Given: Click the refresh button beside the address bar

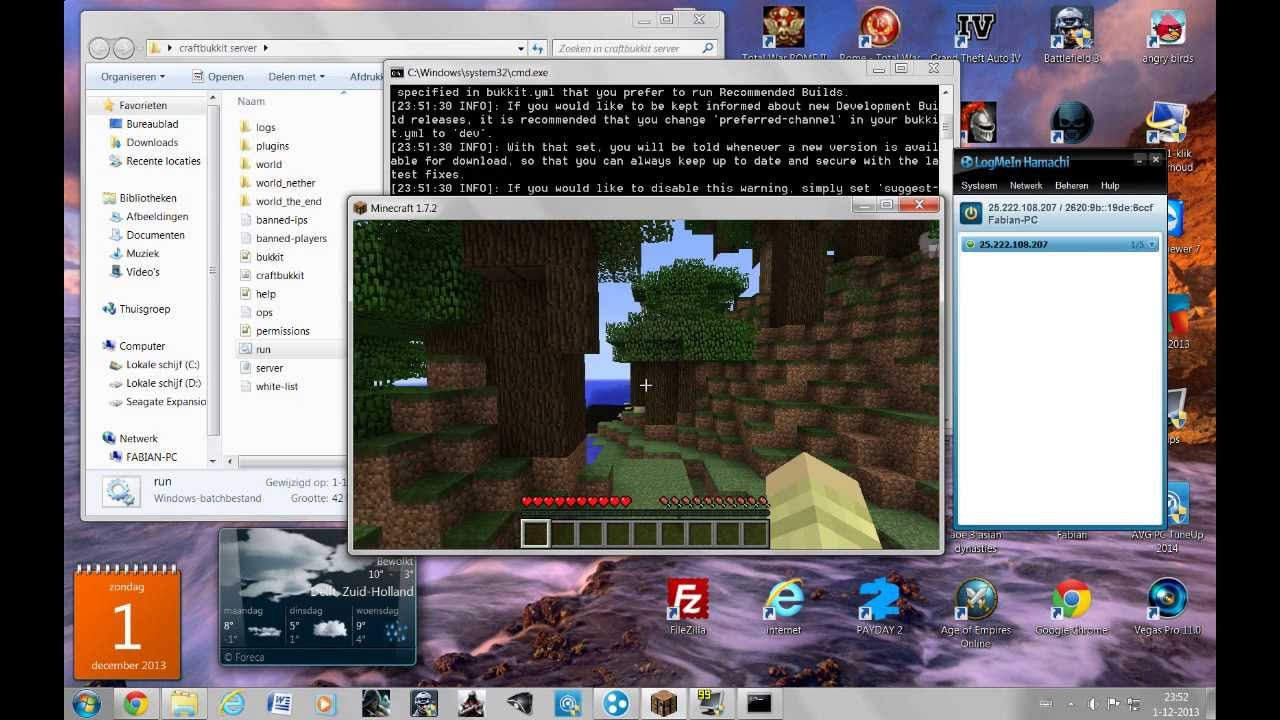Looking at the screenshot, I should pos(538,48).
